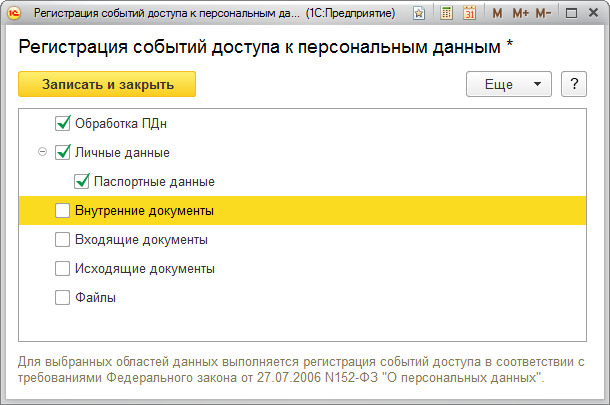Collapse the Личные данные tree node
The image size is (610, 405).
click(42, 153)
